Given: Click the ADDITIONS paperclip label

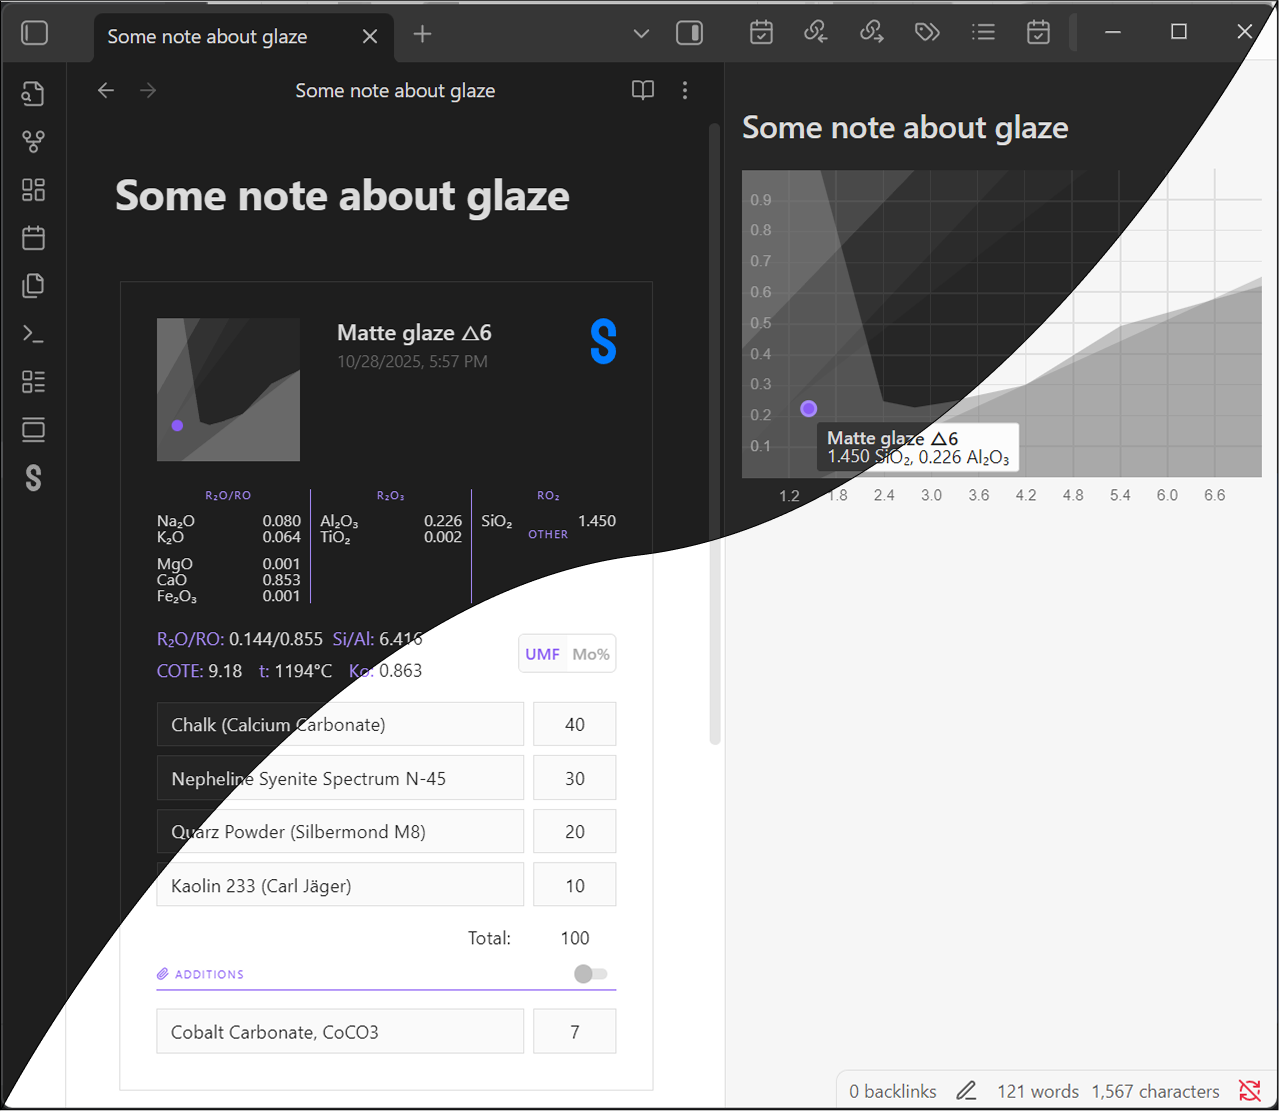Looking at the screenshot, I should 200,974.
